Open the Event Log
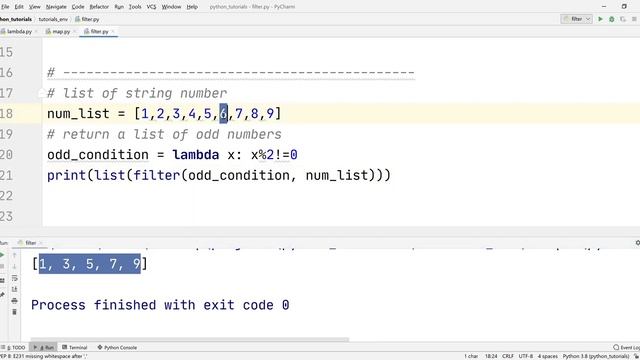 pyautogui.click(x=627, y=347)
